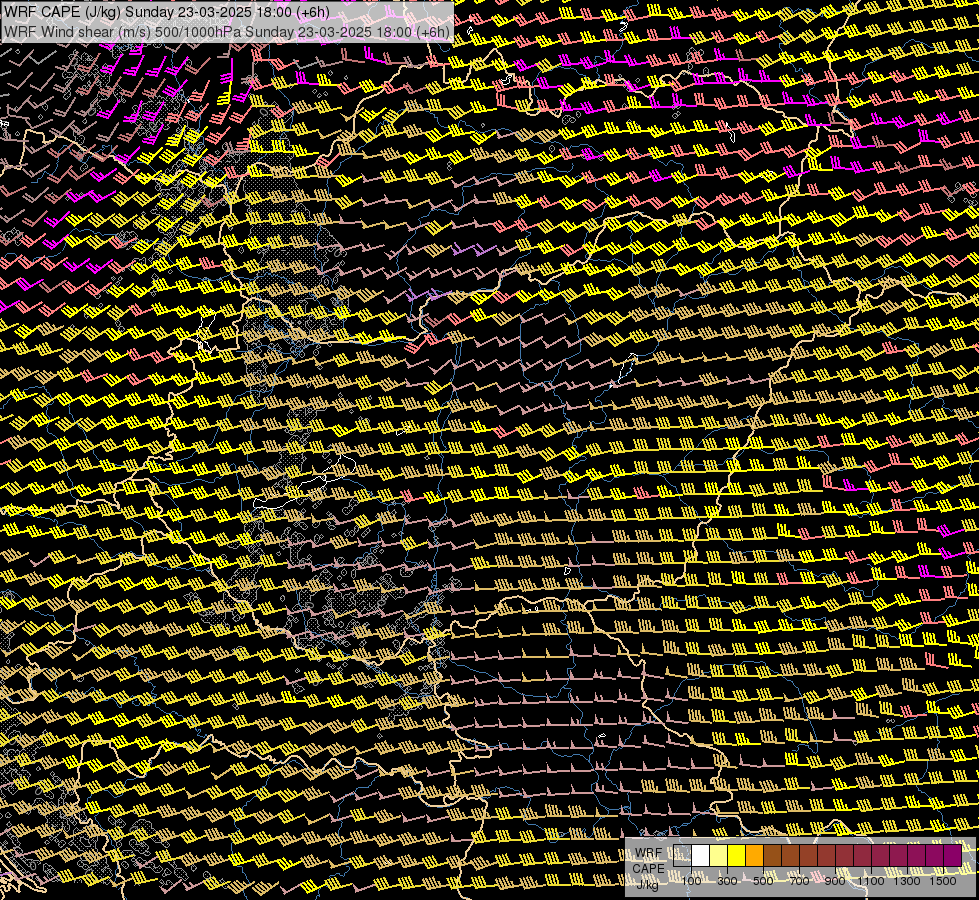Click the 300 legend value label

coord(727,881)
